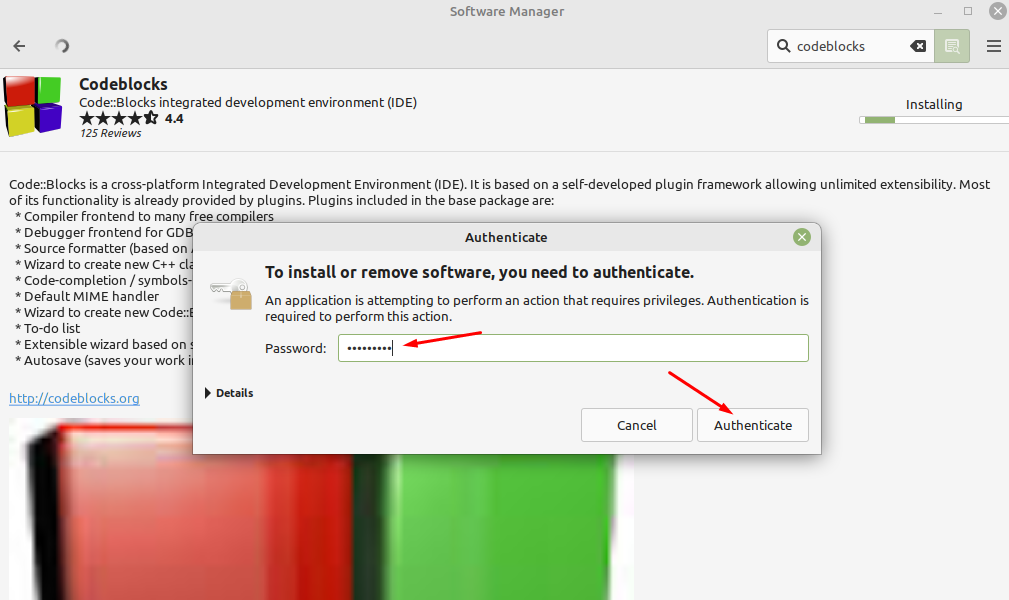Click the 'Compiler frontend to many free compilers' line

point(144,216)
